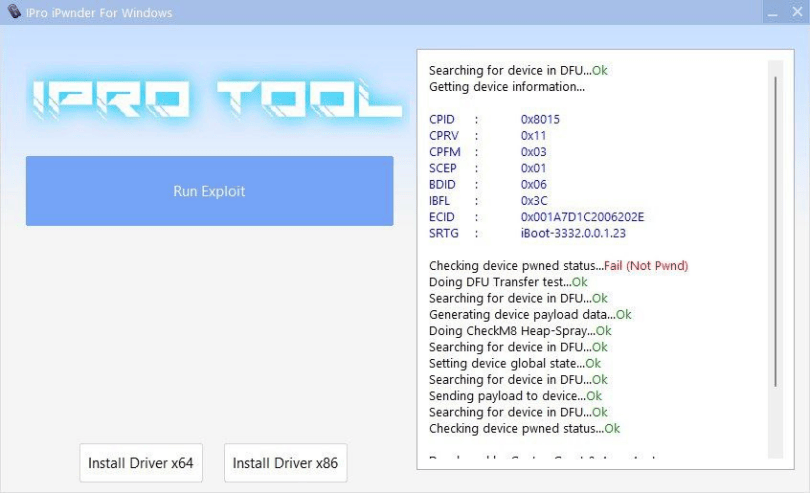Screen dimensions: 810x493
Task: Click the window title 'iPro iPwnder For Windows'
Action: pyautogui.click(x=99, y=12)
